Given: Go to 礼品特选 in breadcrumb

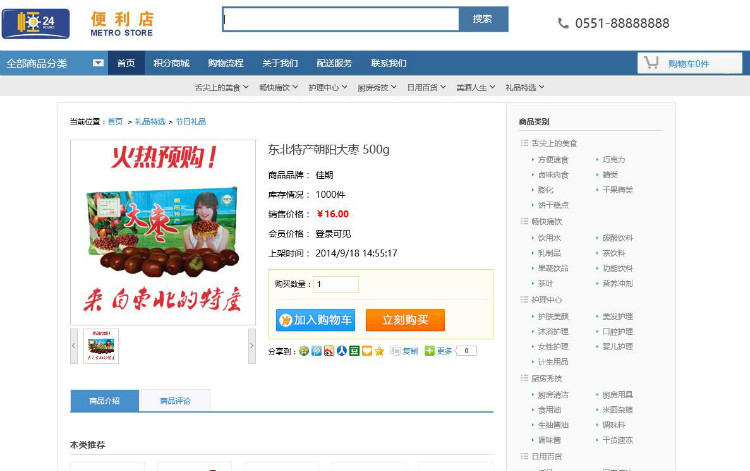Looking at the screenshot, I should tap(150, 121).
